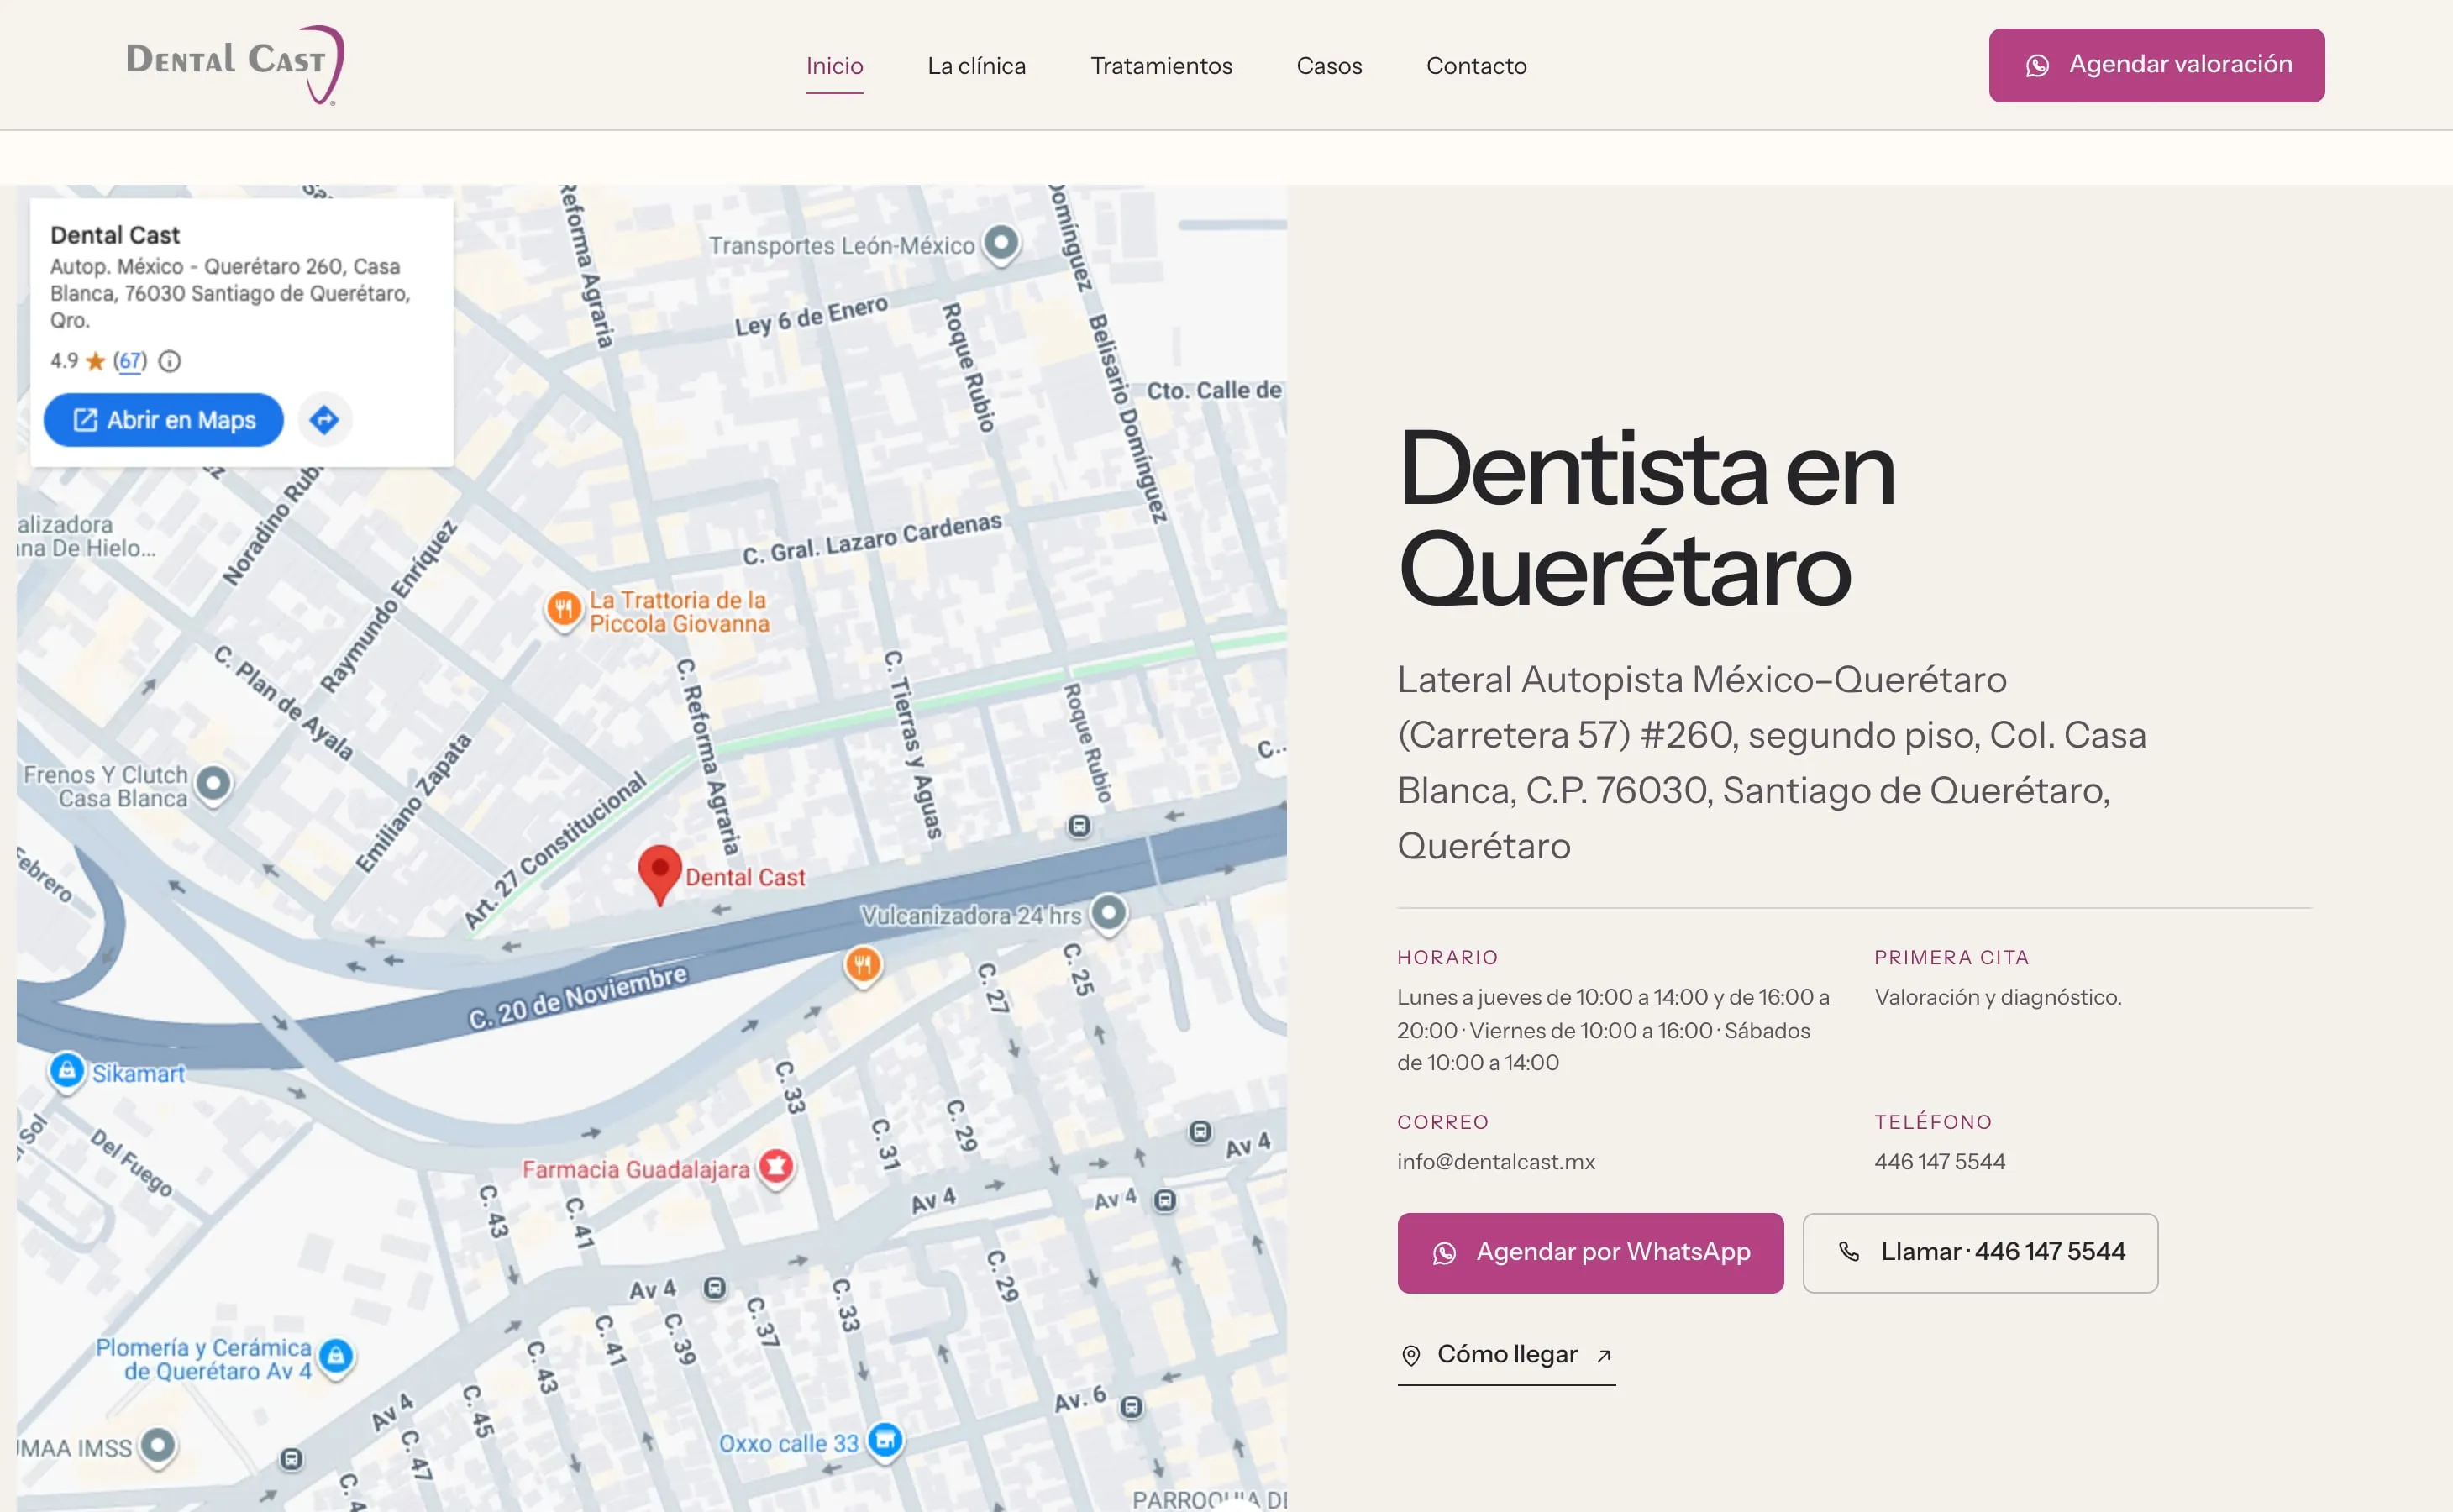
Task: Open Contacto nav link
Action: coord(1476,66)
